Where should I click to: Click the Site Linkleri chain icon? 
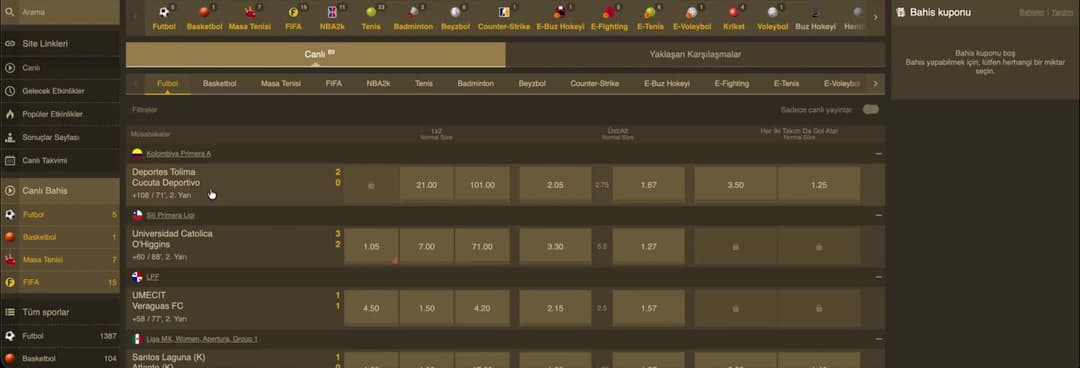10,43
